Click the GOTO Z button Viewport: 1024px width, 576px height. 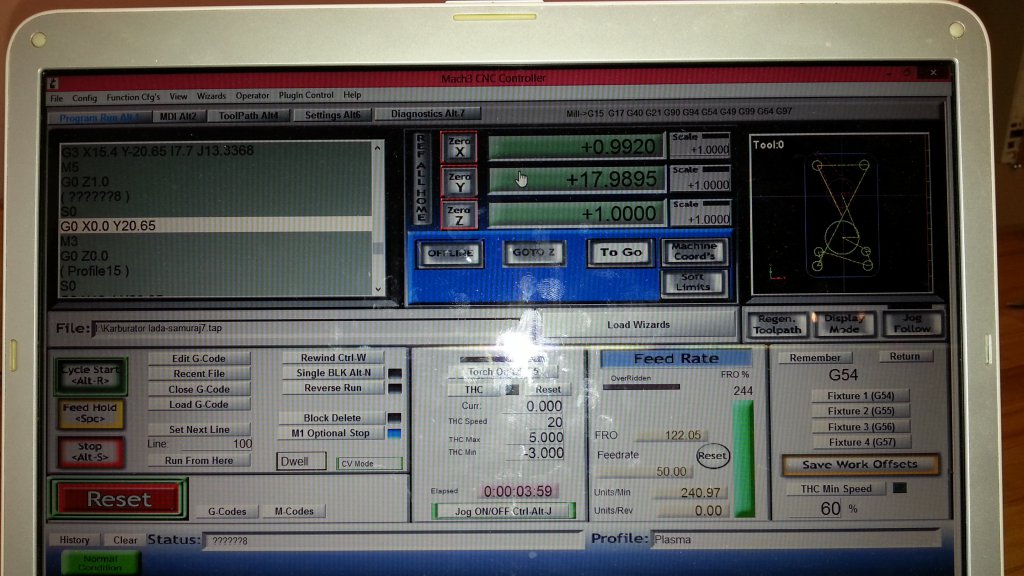[x=534, y=253]
